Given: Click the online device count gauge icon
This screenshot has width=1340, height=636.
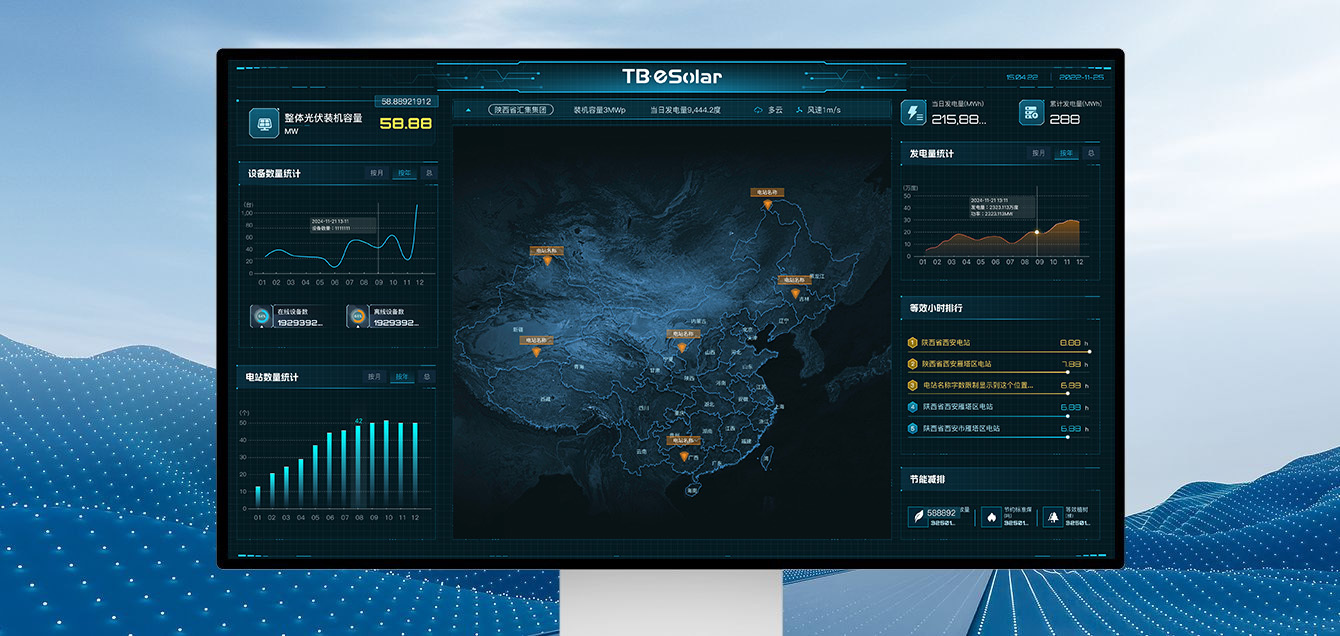Looking at the screenshot, I should pyautogui.click(x=262, y=316).
